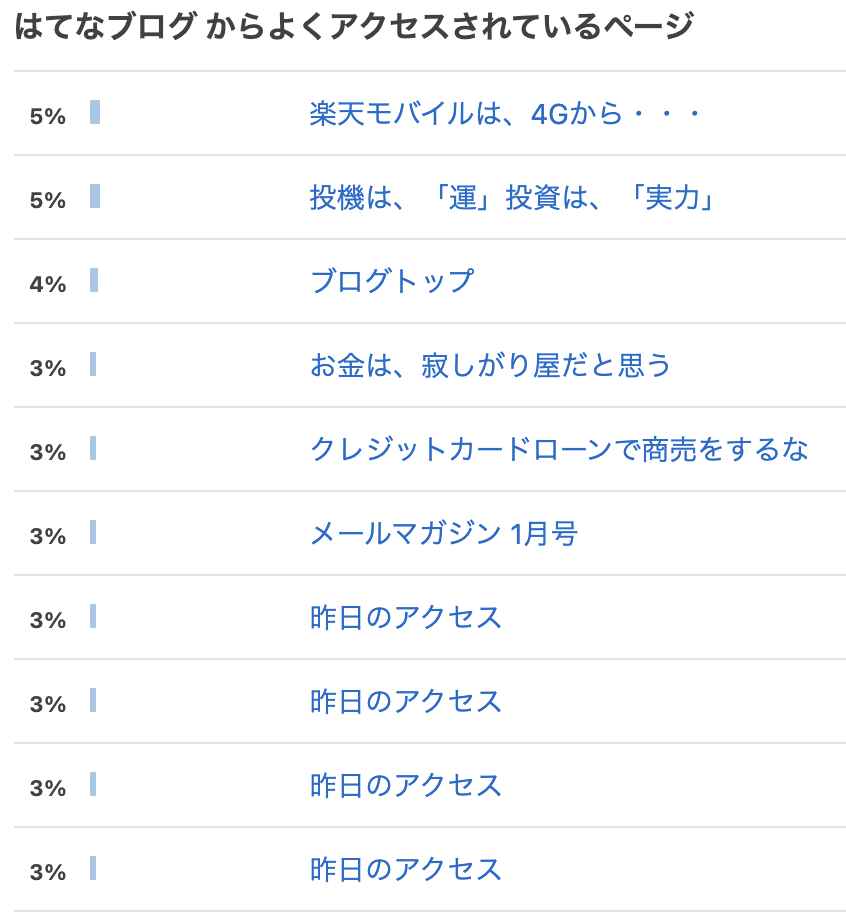The height and width of the screenshot is (914, 846).
Task: Open the second 昨日のアクセス link
Action: pos(406,701)
